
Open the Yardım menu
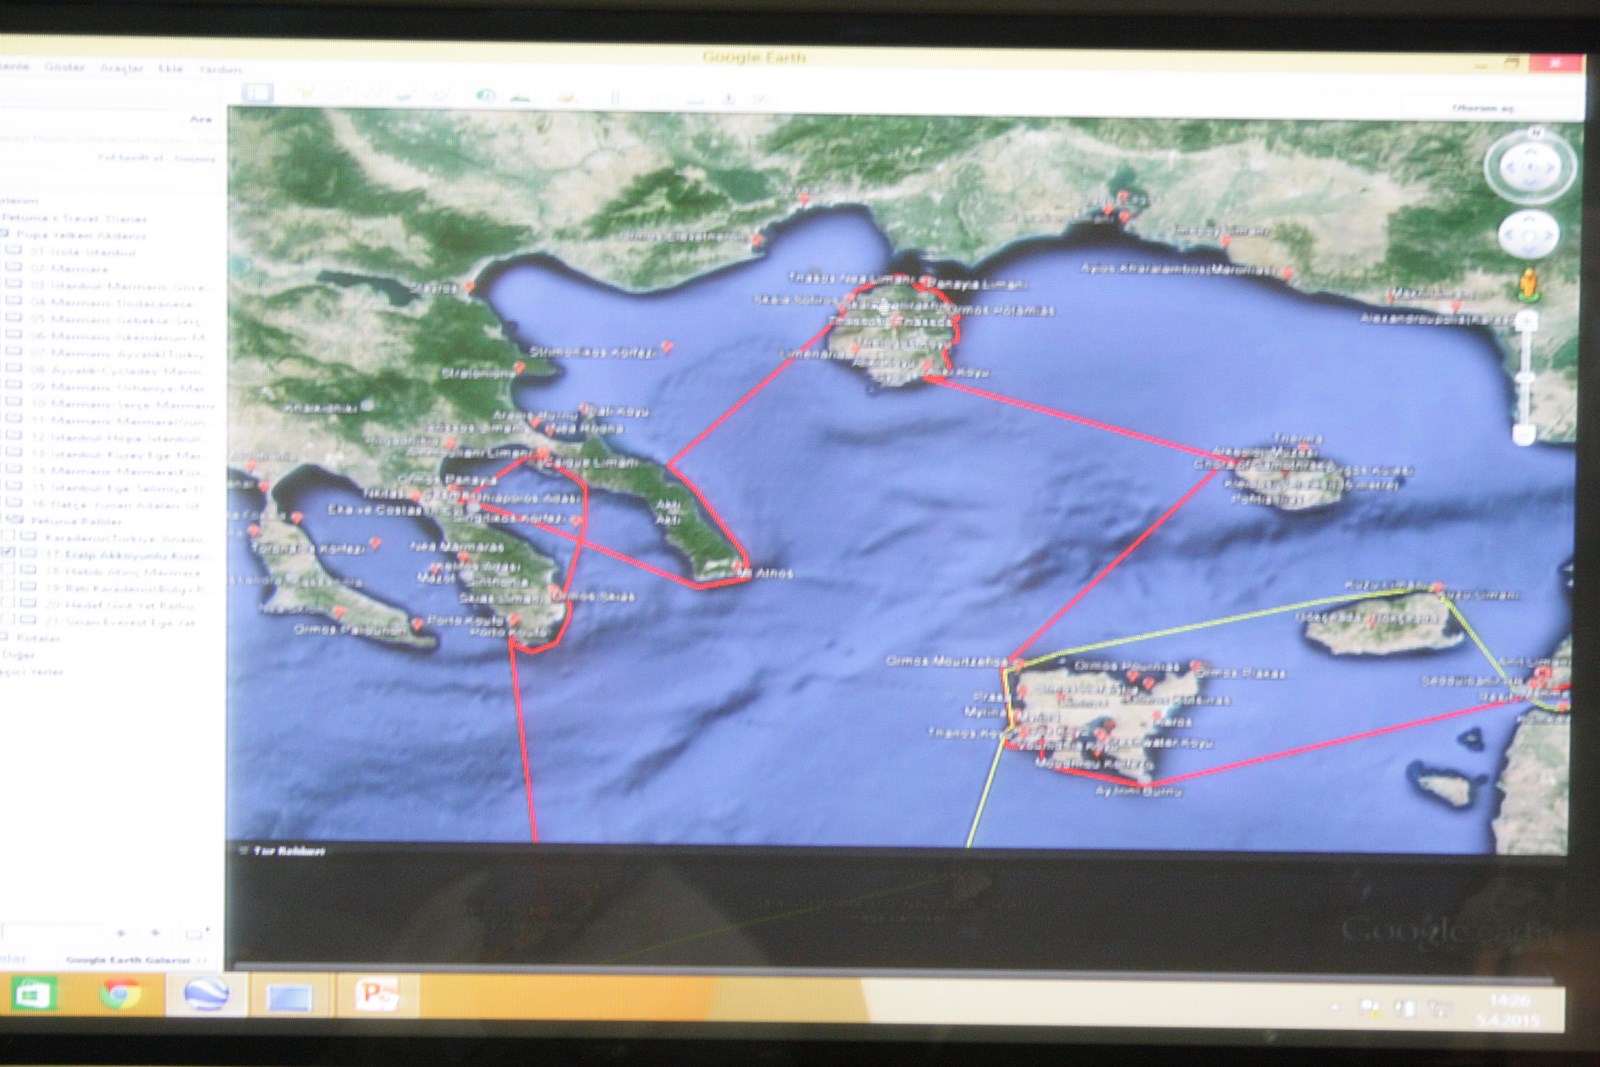click(220, 70)
